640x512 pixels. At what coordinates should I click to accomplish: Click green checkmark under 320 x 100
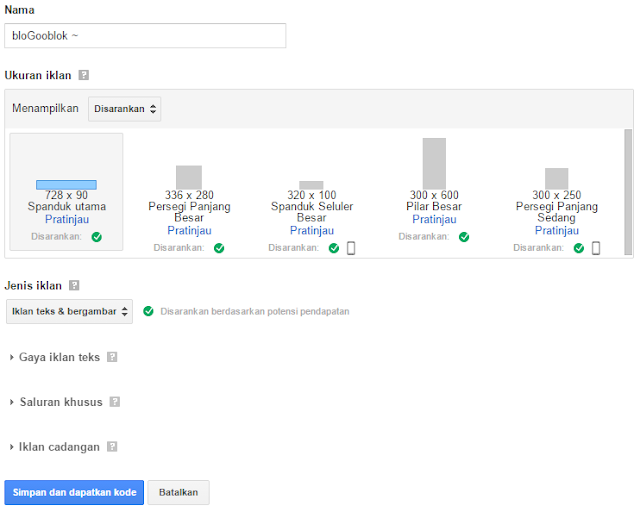(x=334, y=248)
